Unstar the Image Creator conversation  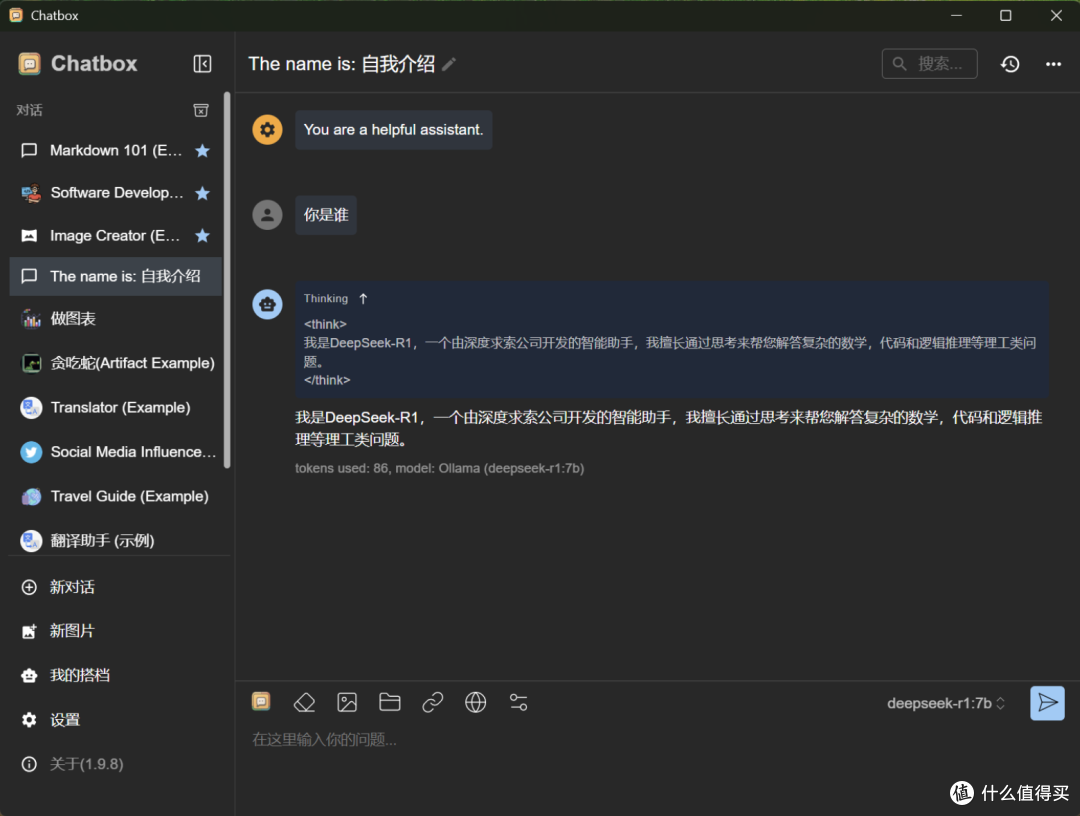click(x=202, y=236)
